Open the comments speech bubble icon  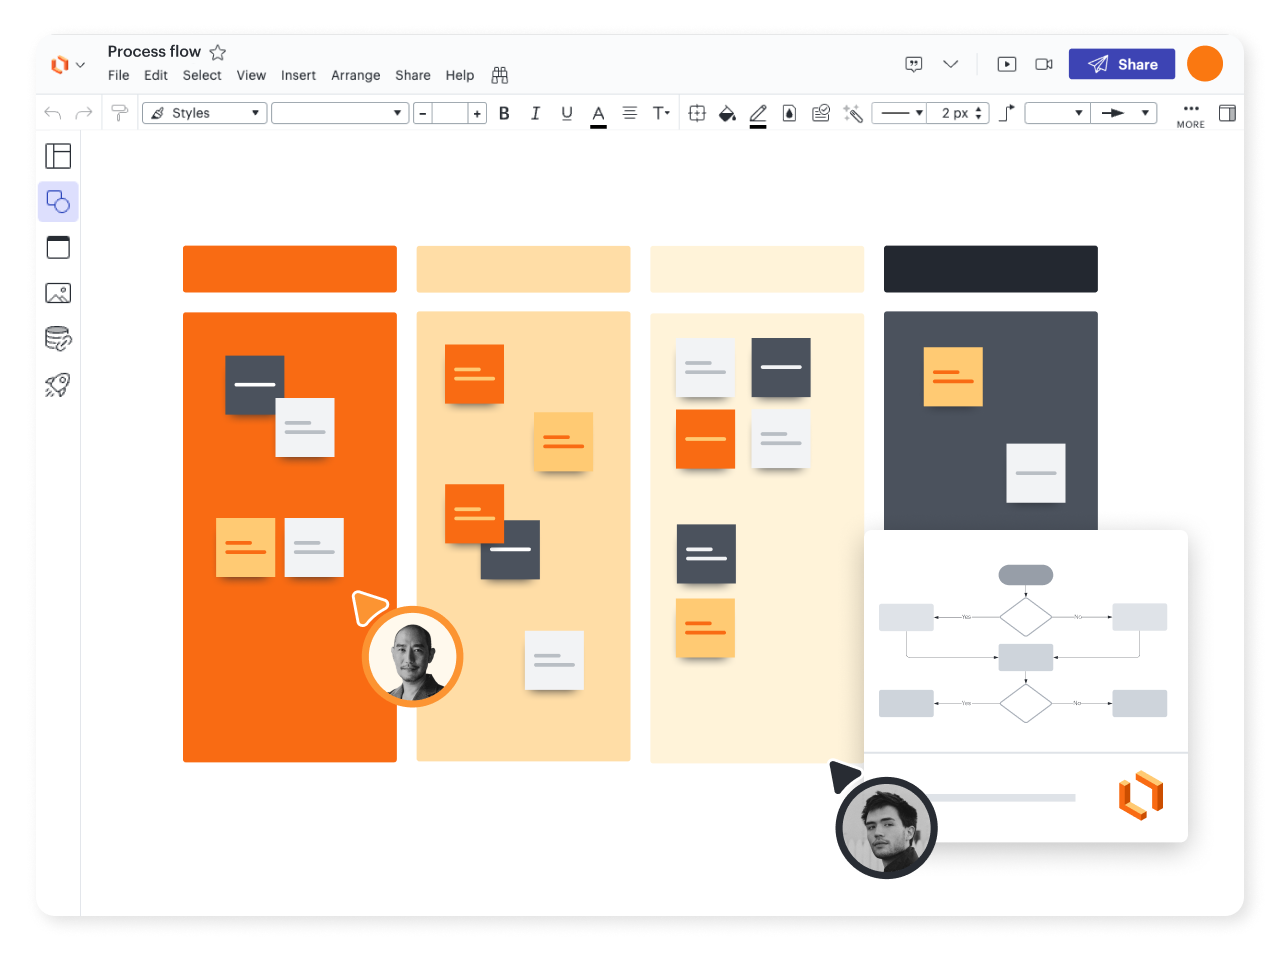(913, 64)
